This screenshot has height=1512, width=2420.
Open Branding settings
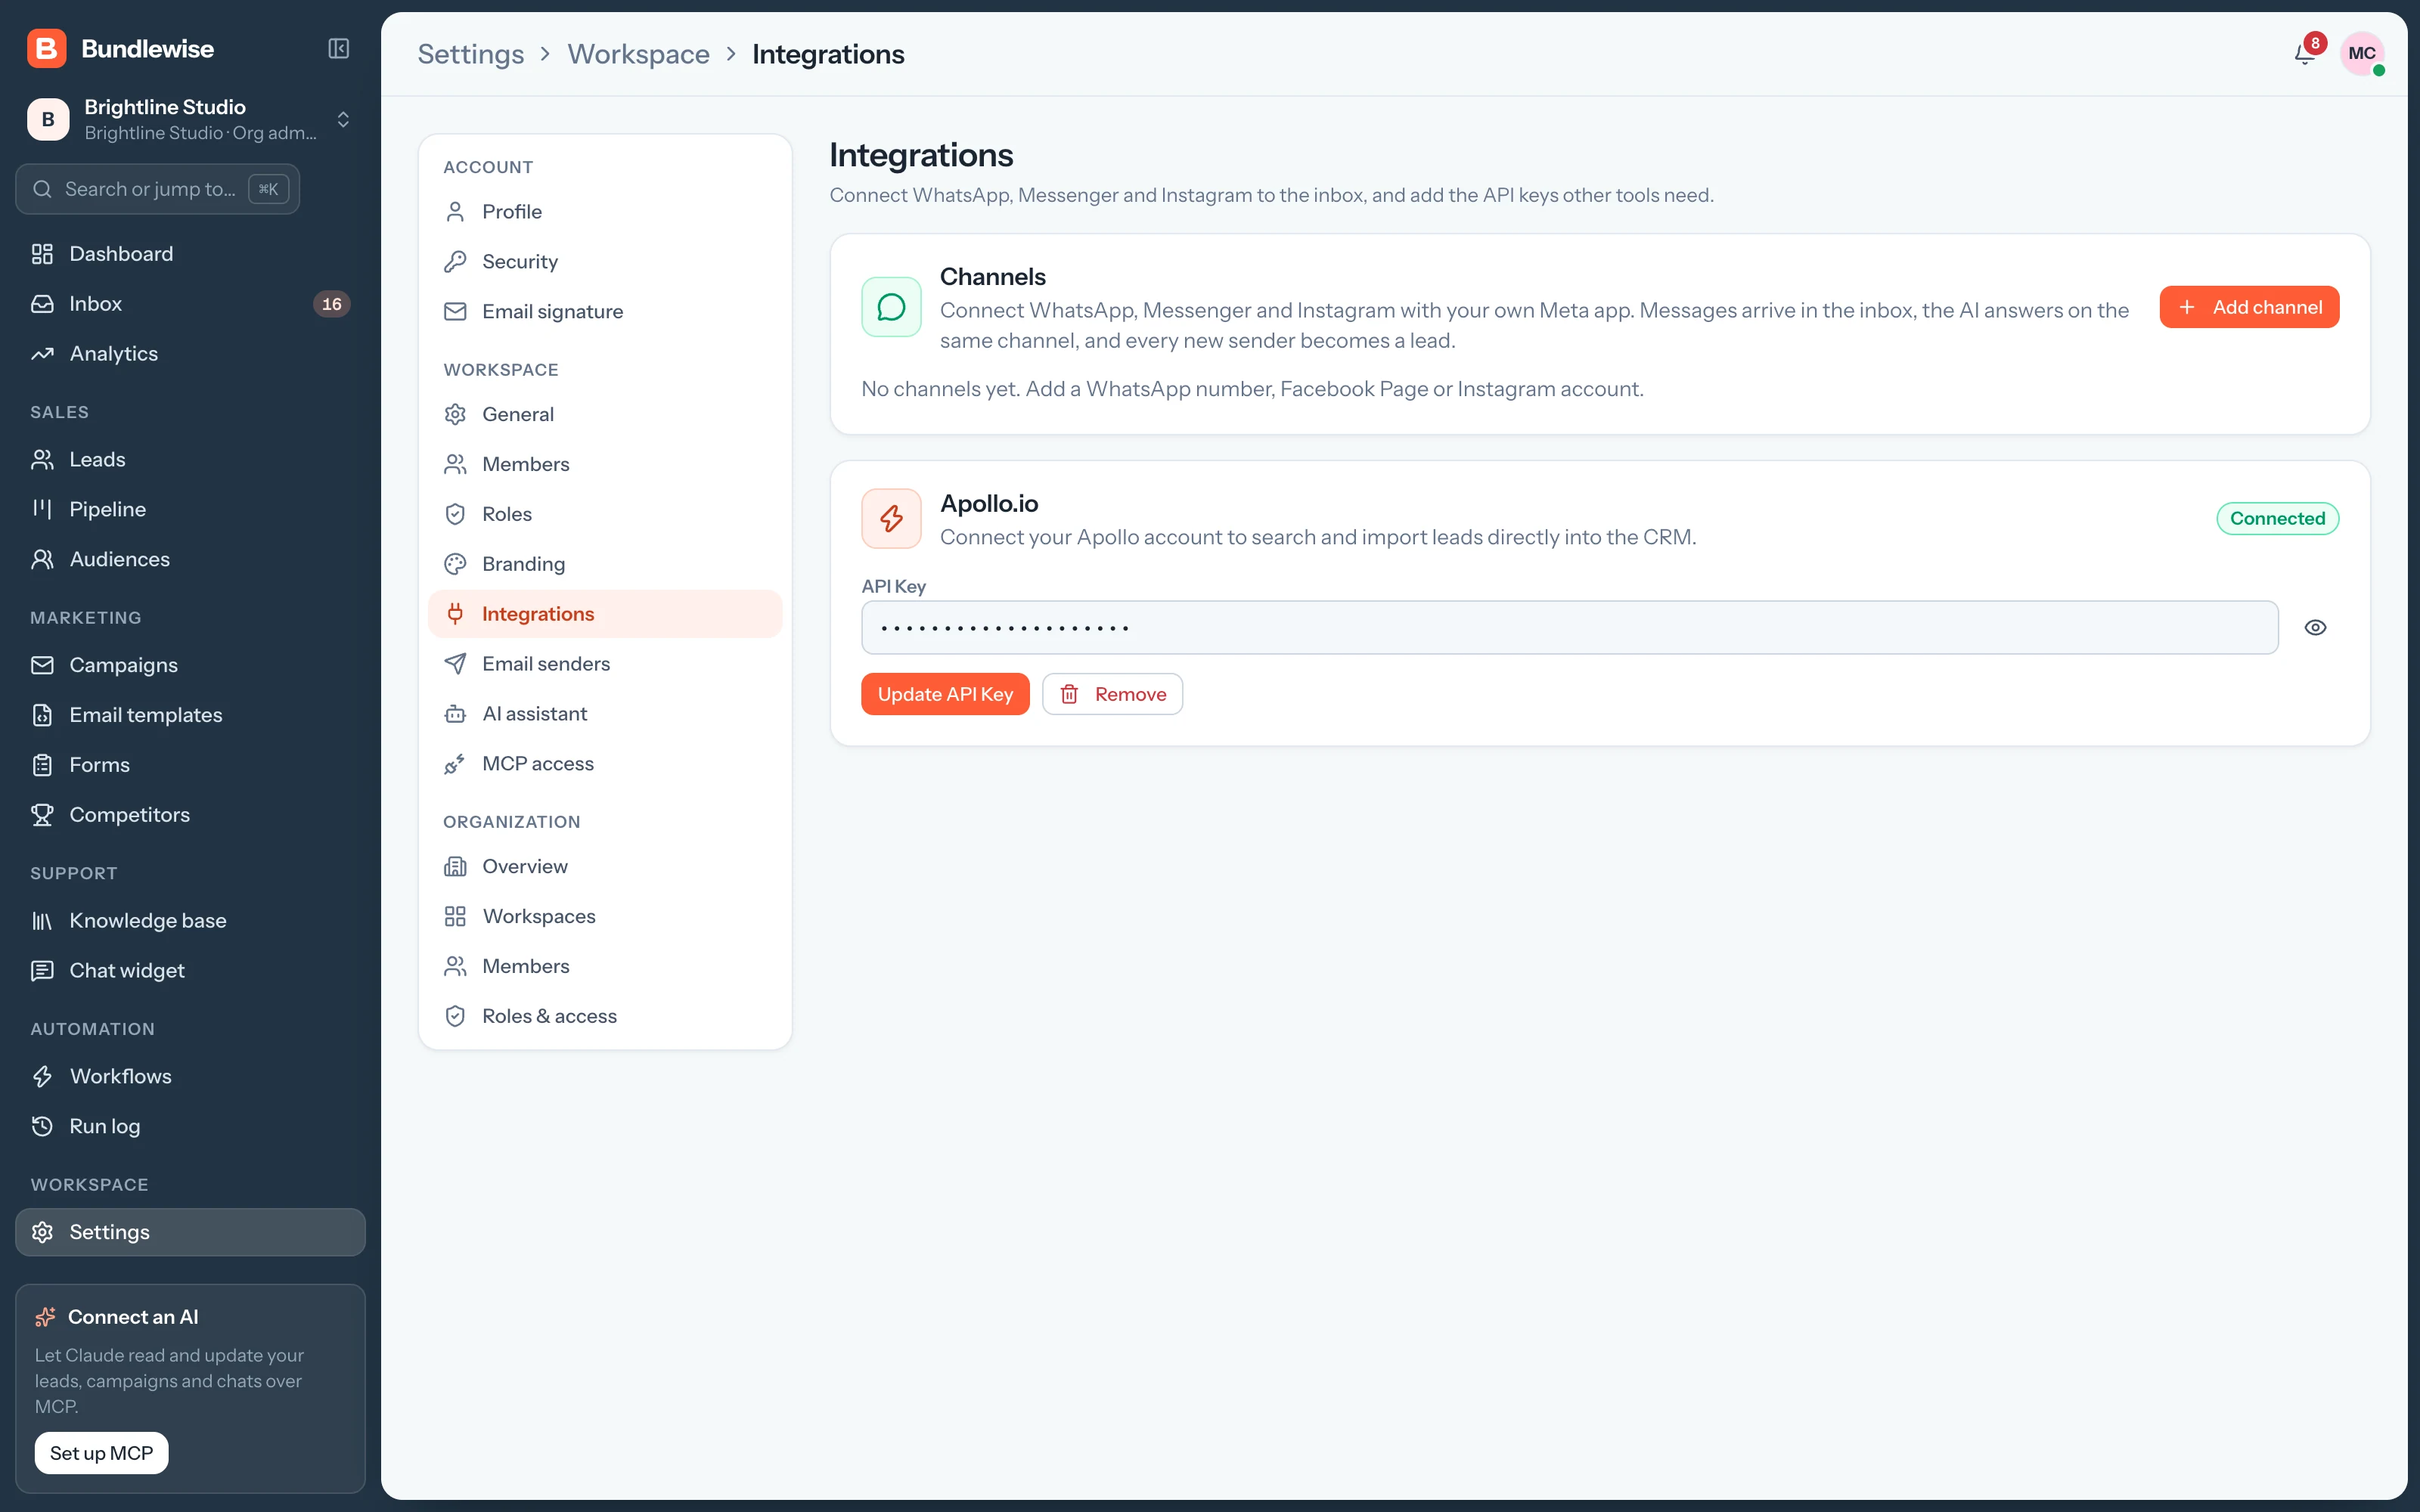tap(605, 564)
